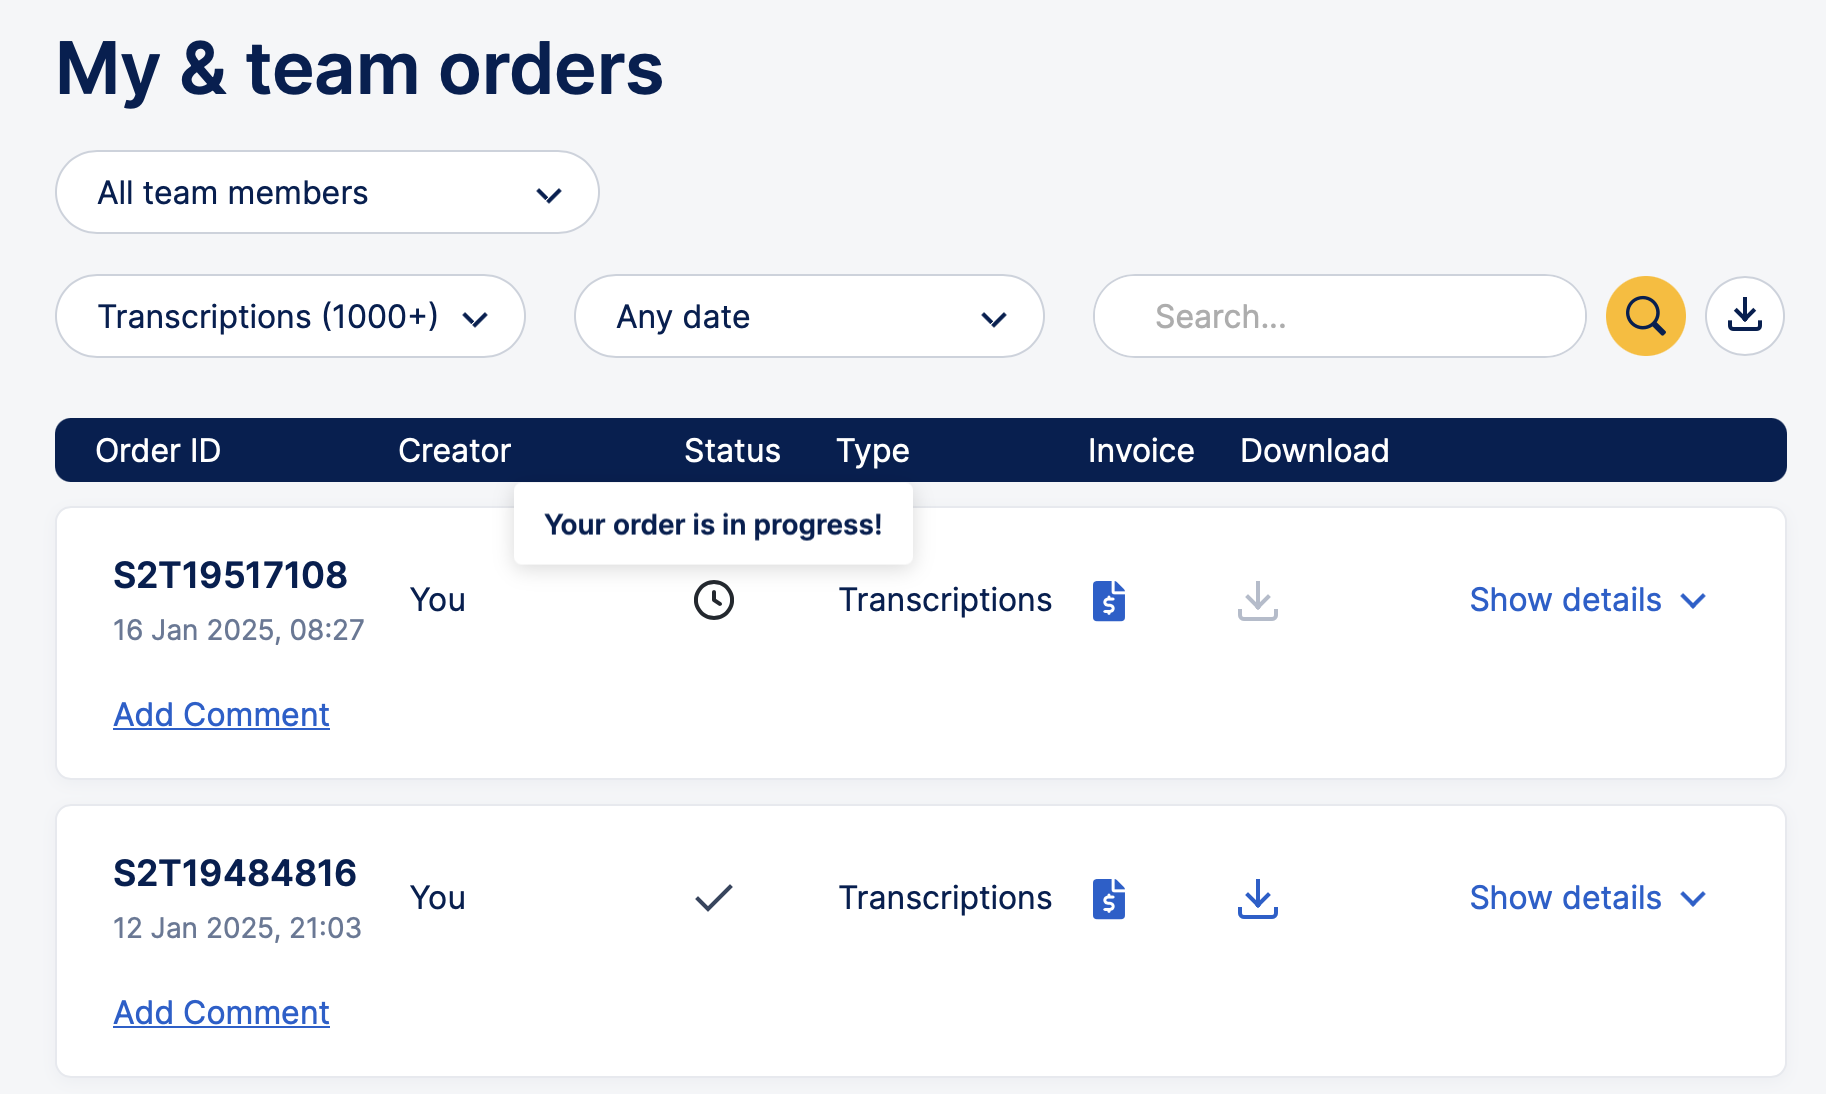Sort by the Status column header
The height and width of the screenshot is (1094, 1826).
(x=732, y=450)
